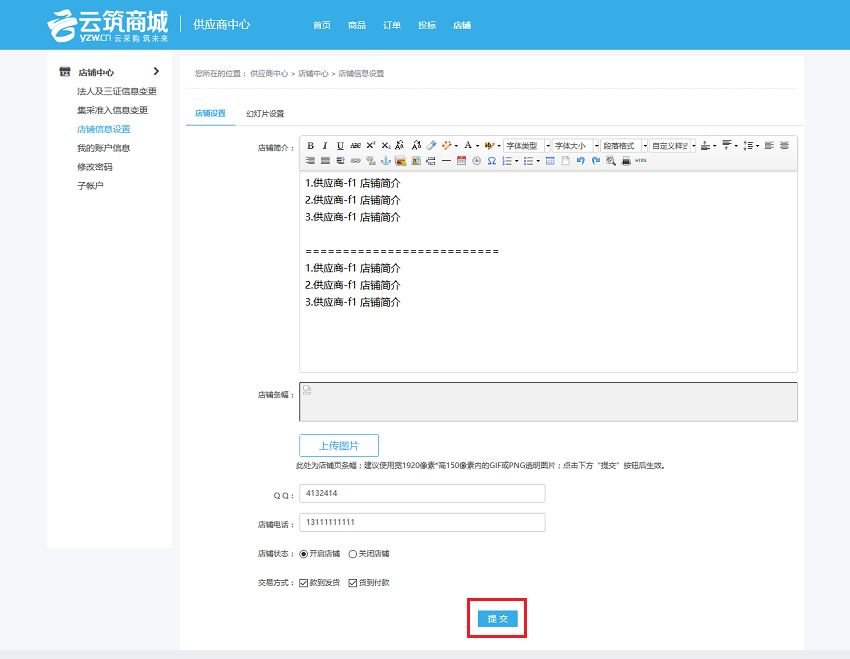
Task: Open the 字体大小 font size dropdown
Action: tap(575, 145)
